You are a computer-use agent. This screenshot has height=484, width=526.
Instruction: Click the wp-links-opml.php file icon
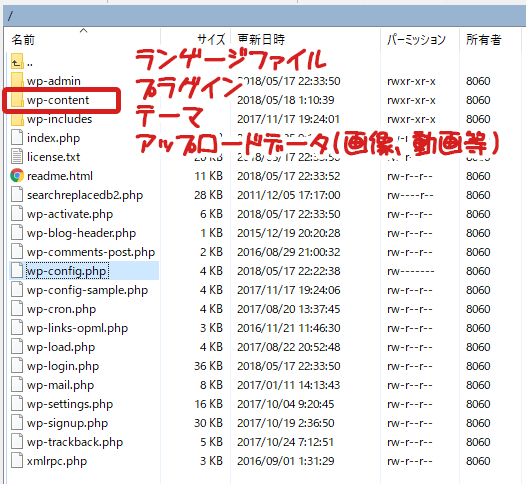[17, 328]
